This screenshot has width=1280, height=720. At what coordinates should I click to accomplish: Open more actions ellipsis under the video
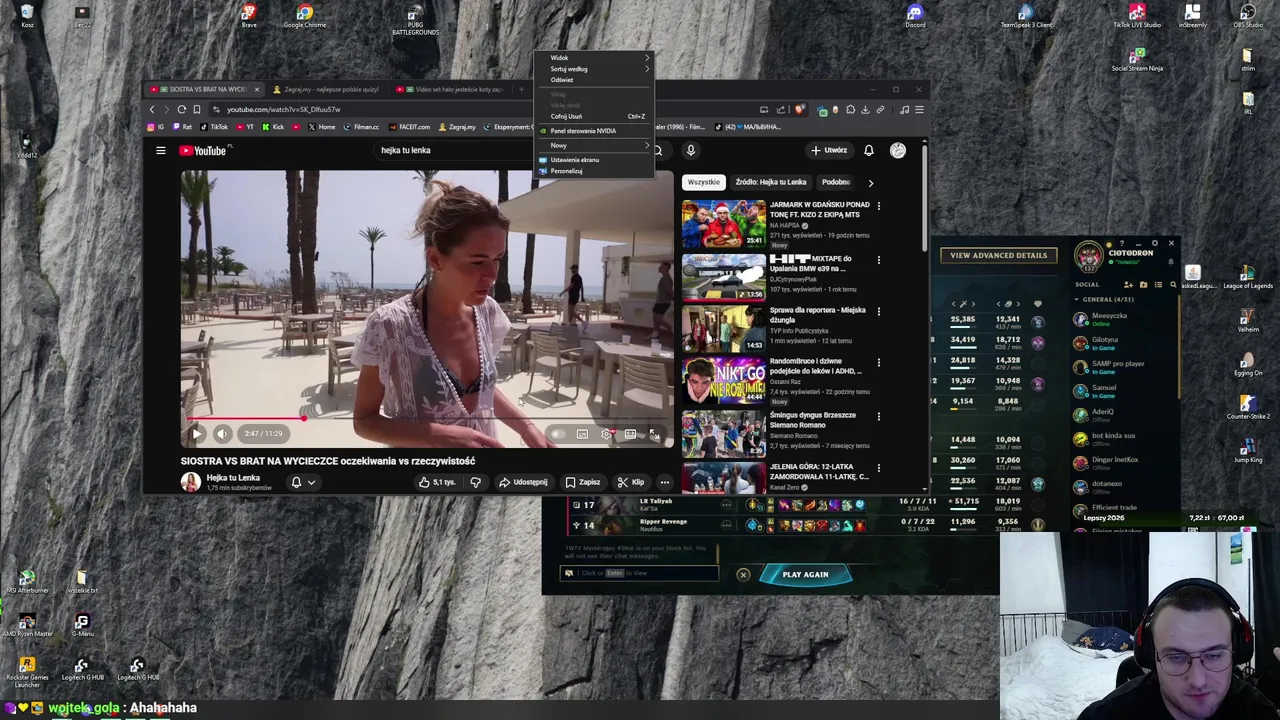click(x=664, y=482)
